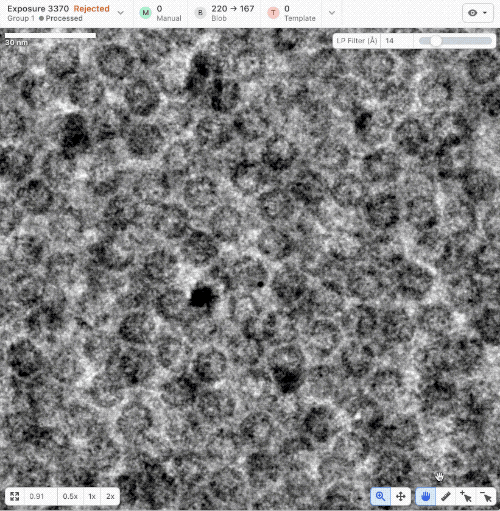The image size is (500, 511).
Task: Select the four-arrow move tool
Action: pyautogui.click(x=400, y=496)
